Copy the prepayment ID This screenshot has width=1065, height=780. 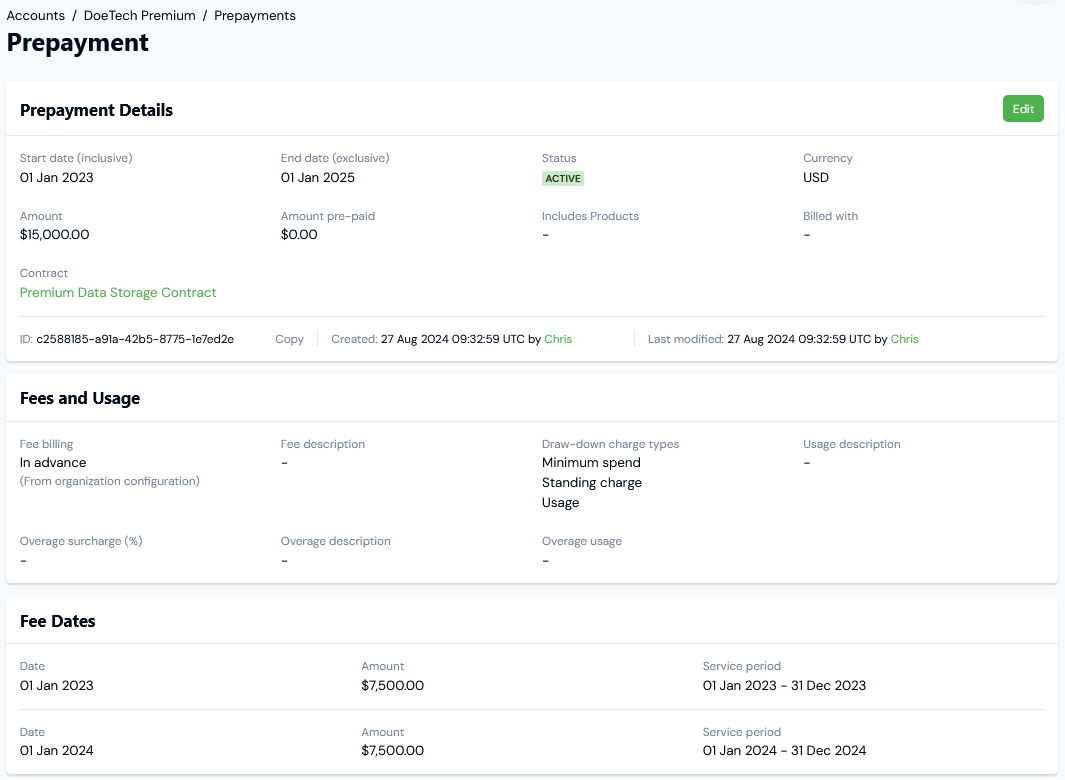[x=289, y=339]
